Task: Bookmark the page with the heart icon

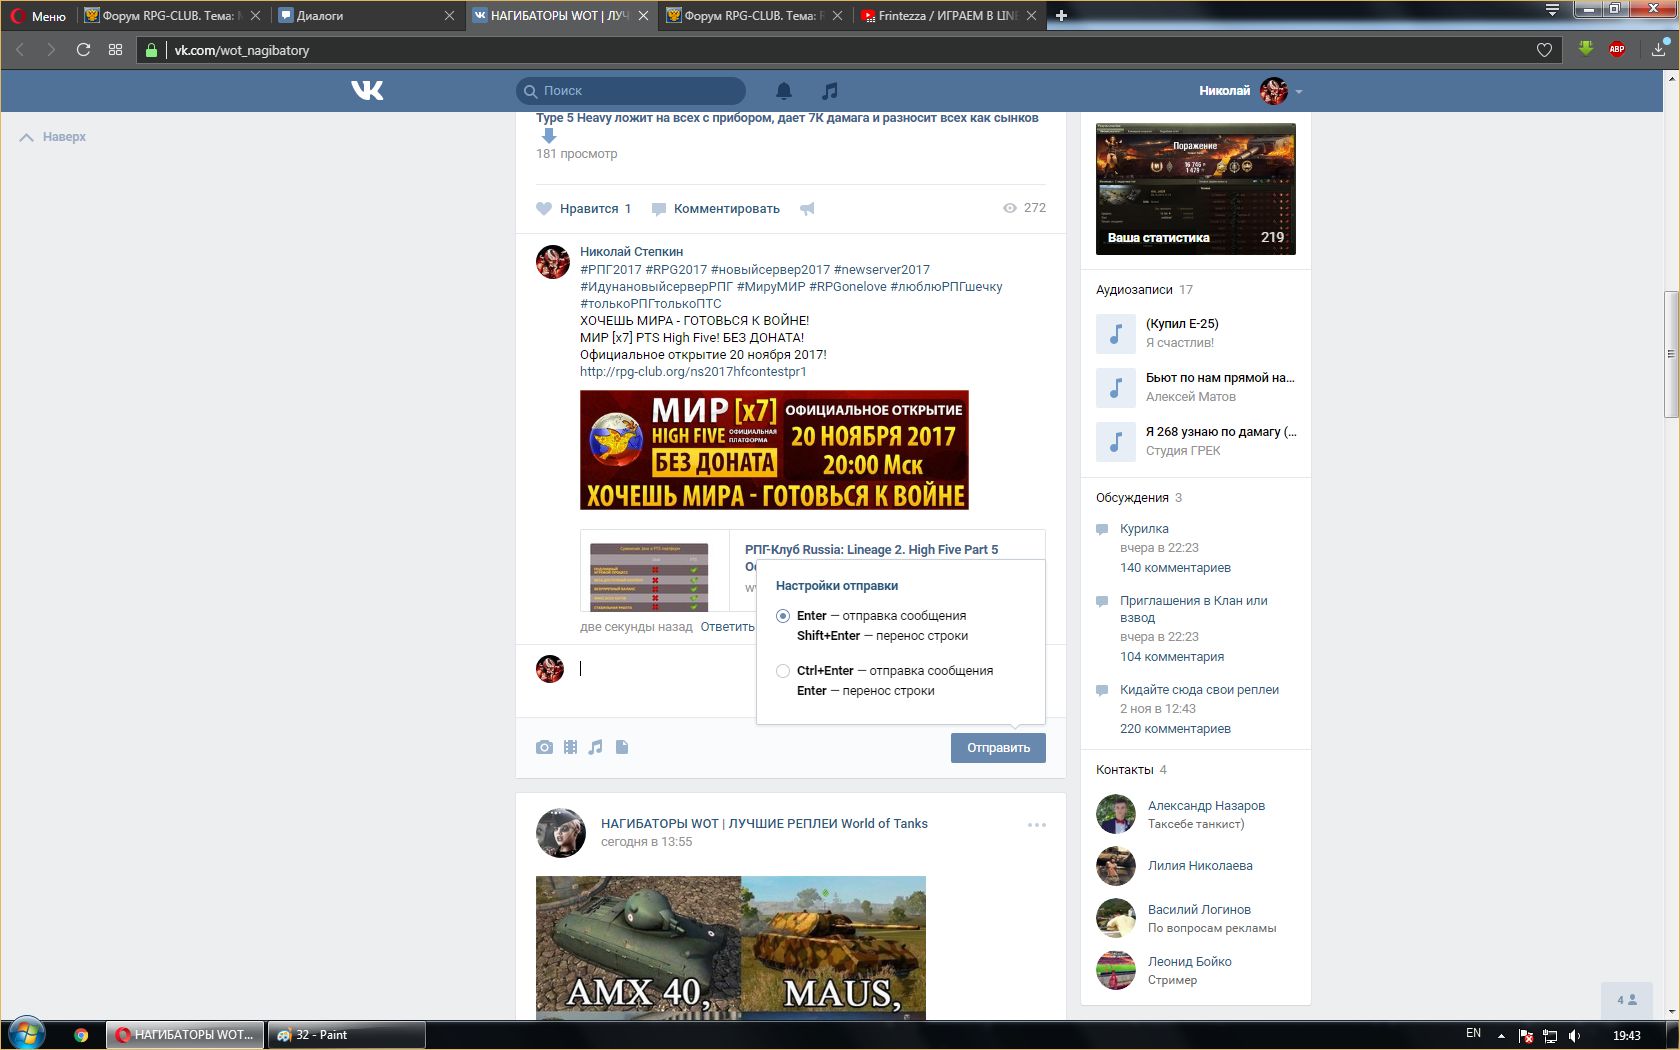Action: pyautogui.click(x=1544, y=50)
